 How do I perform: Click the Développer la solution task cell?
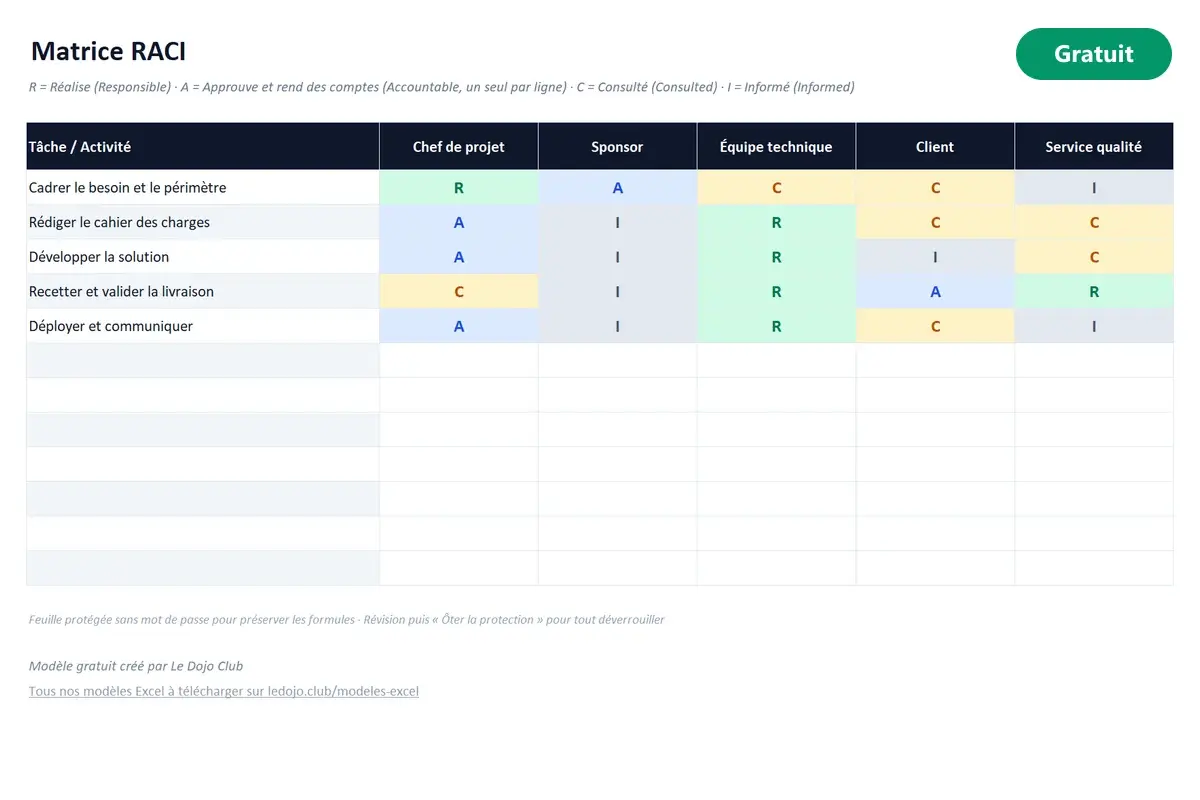pos(203,257)
